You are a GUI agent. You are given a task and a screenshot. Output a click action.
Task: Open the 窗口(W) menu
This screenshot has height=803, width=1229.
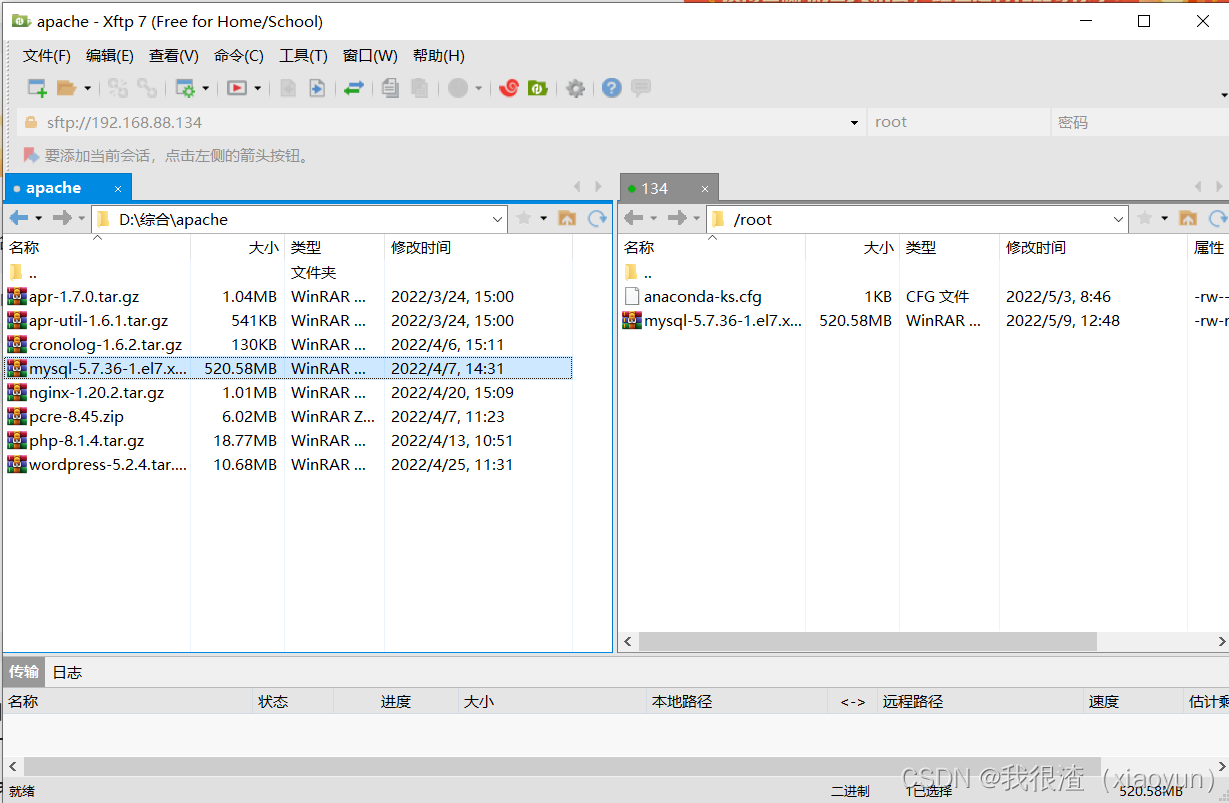[x=370, y=56]
